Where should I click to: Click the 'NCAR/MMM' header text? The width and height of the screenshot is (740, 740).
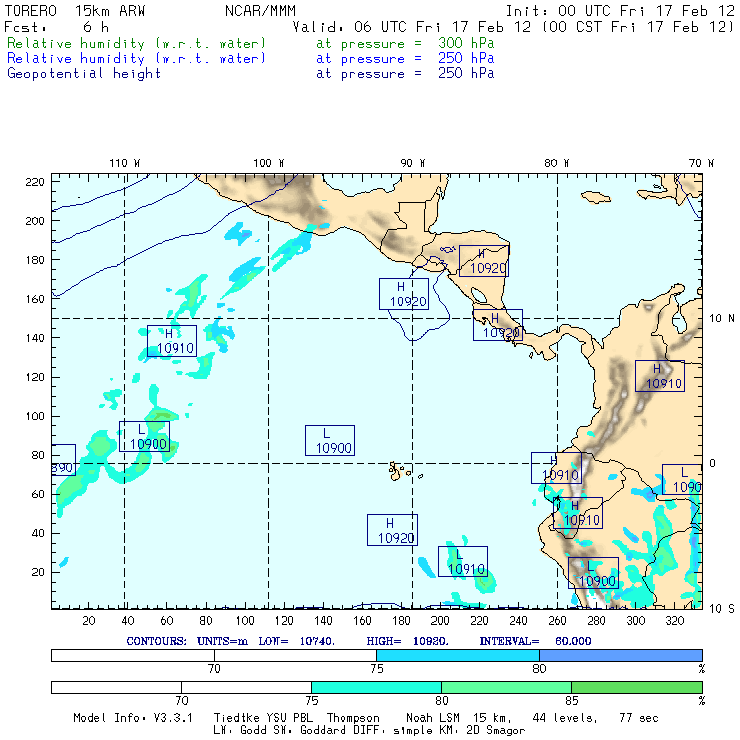tap(260, 11)
